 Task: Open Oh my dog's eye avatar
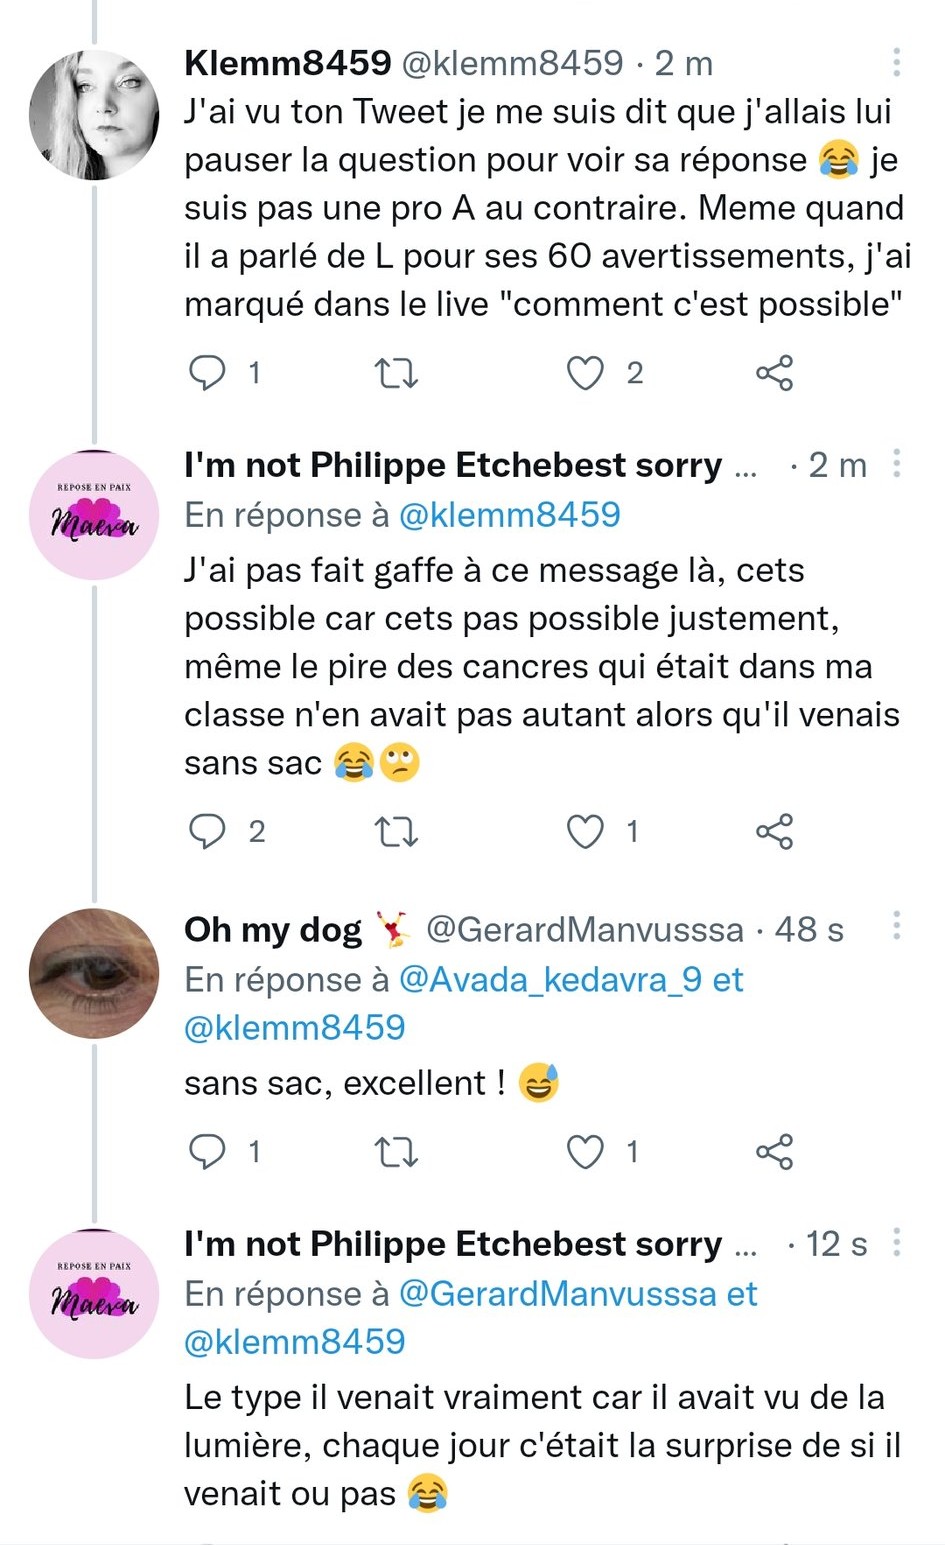tap(94, 974)
